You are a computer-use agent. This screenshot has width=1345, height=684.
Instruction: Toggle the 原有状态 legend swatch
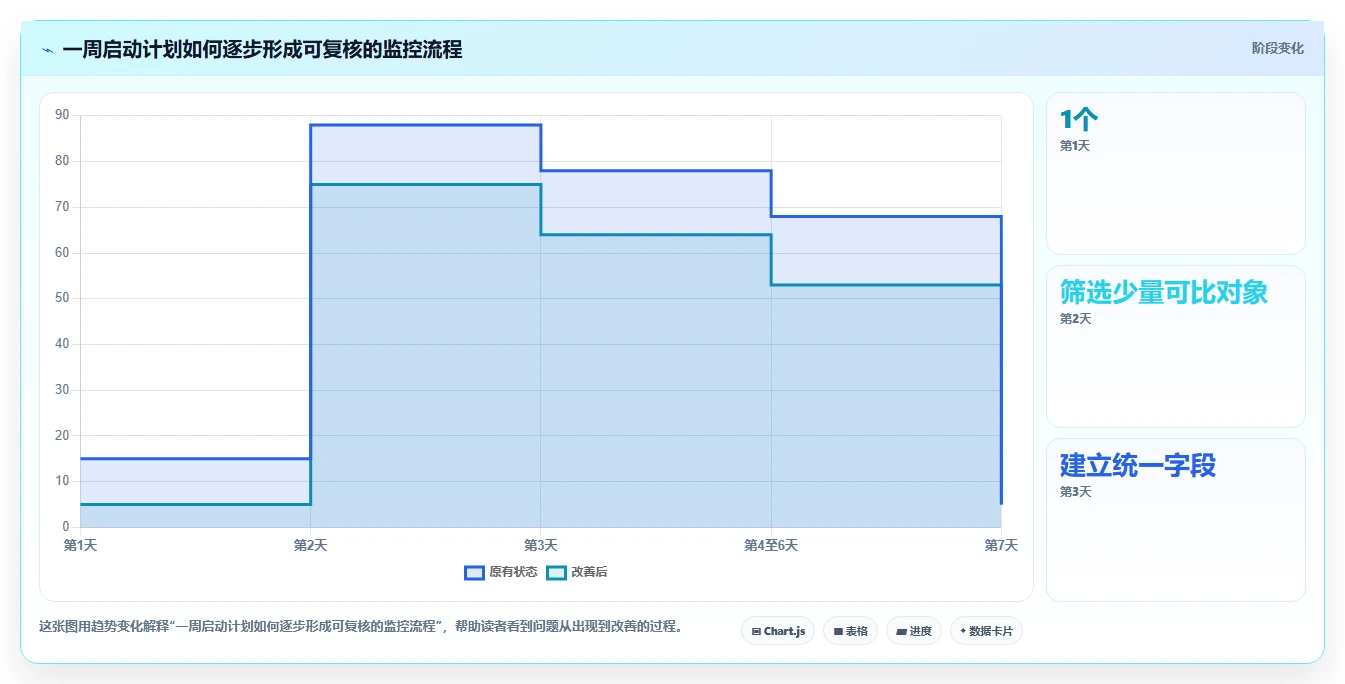[x=474, y=573]
